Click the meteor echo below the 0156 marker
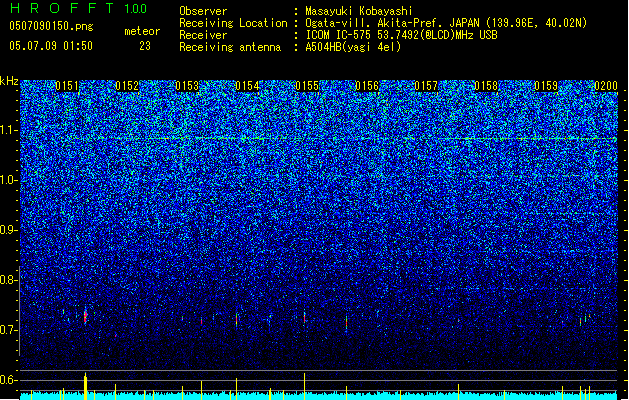This screenshot has height=400, width=629. tap(347, 322)
